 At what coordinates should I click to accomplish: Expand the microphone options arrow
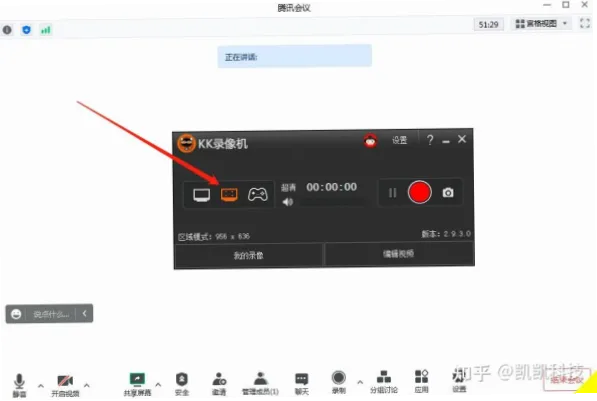[41, 386]
